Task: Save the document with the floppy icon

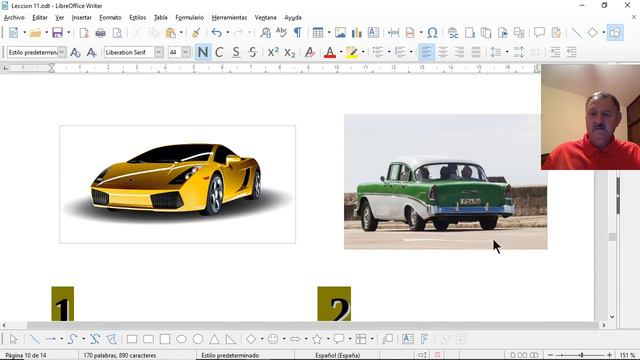Action: pos(58,33)
